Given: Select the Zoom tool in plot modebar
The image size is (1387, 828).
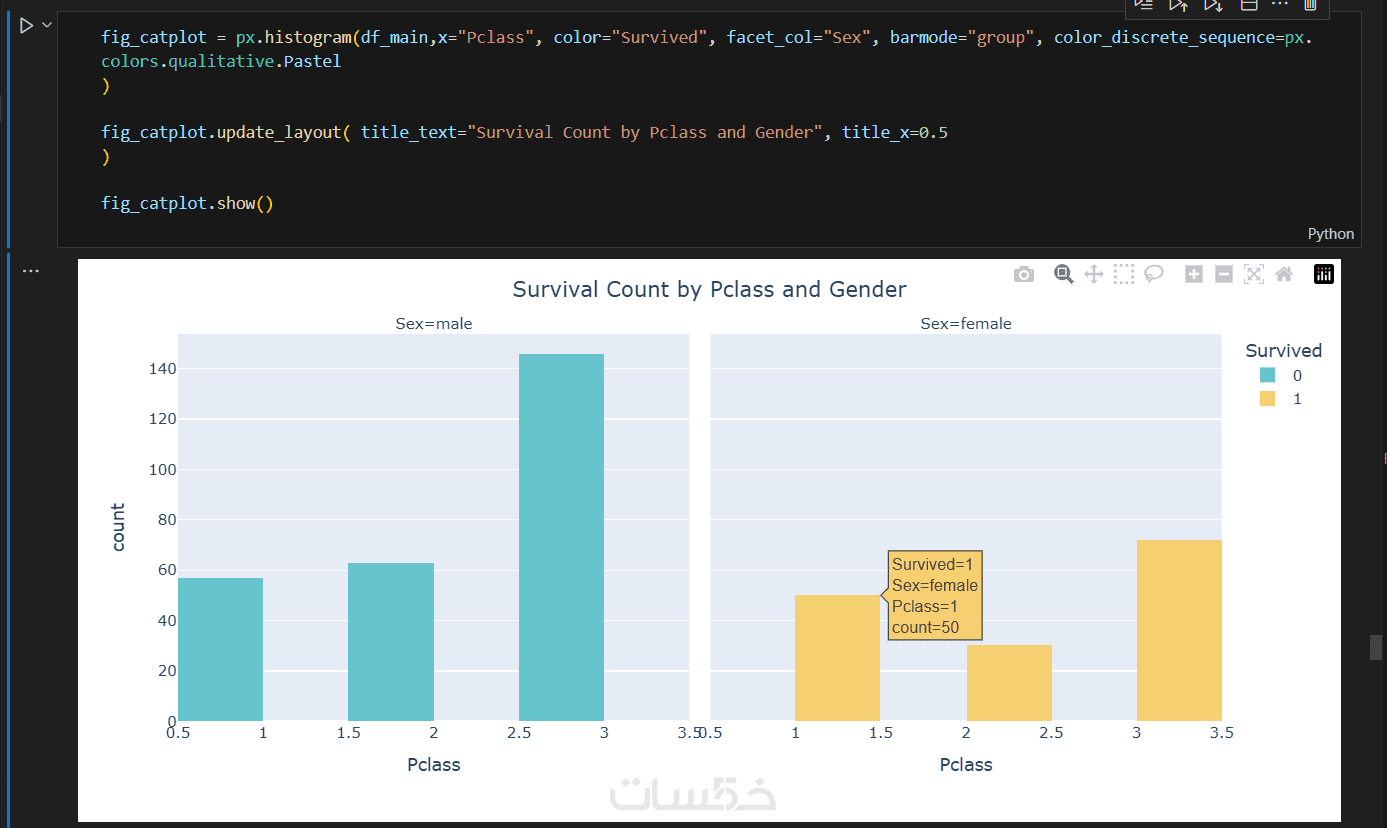Looking at the screenshot, I should coord(1064,274).
